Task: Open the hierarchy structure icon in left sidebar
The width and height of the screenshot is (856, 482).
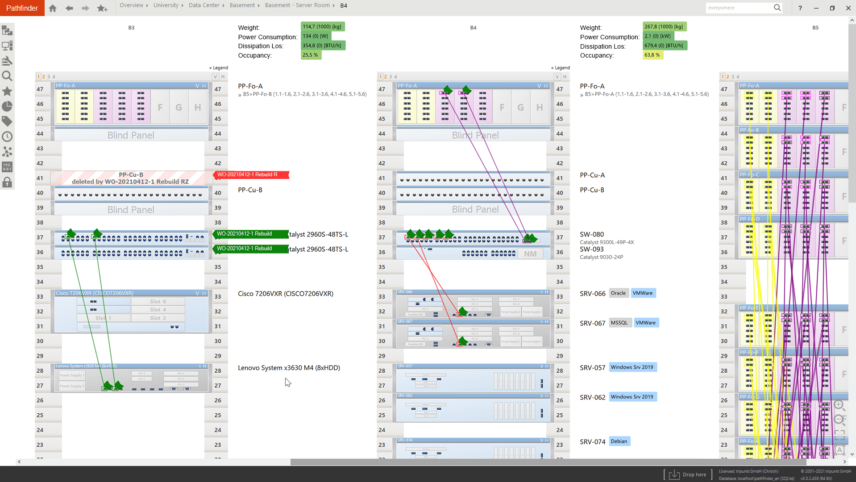Action: 7,31
